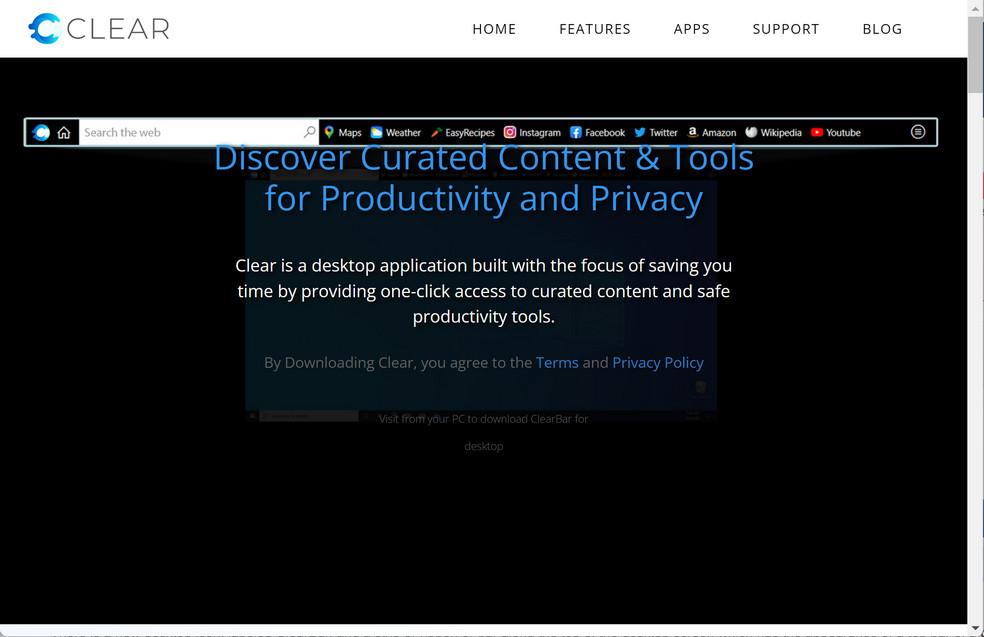This screenshot has width=984, height=637.
Task: Open the Twitter bird icon
Action: tap(639, 132)
